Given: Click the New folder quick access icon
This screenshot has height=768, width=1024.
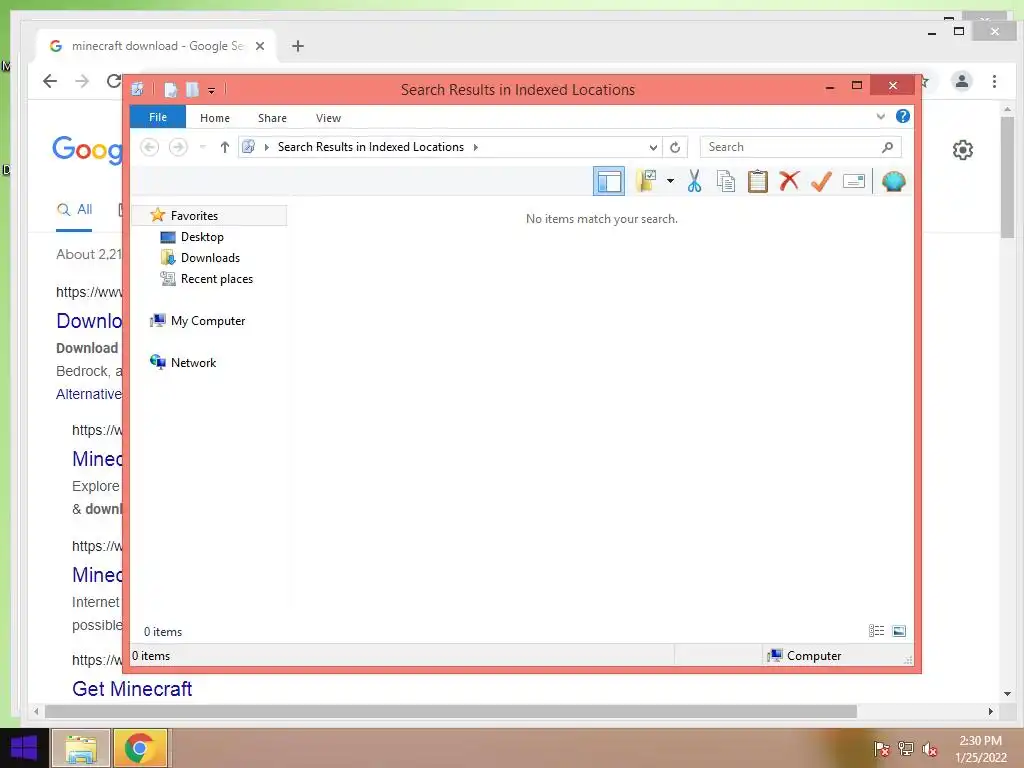Looking at the screenshot, I should click(x=192, y=89).
